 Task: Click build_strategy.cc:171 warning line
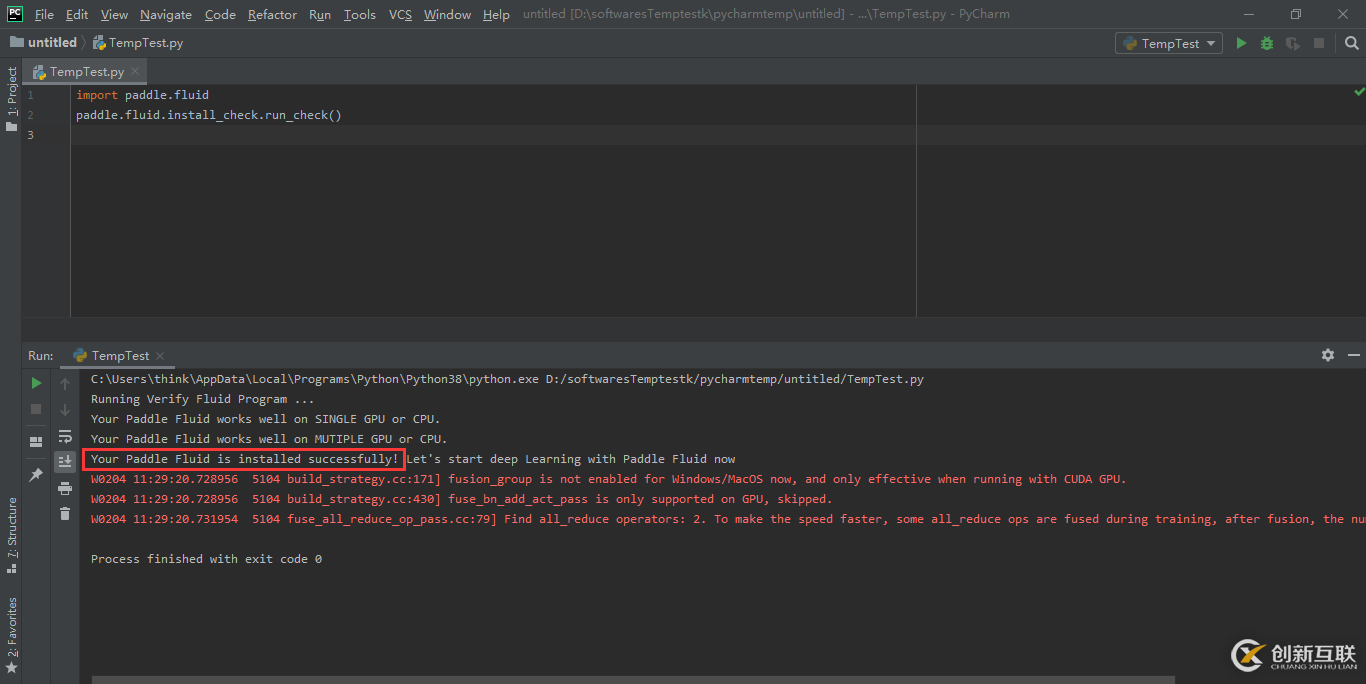(x=608, y=479)
